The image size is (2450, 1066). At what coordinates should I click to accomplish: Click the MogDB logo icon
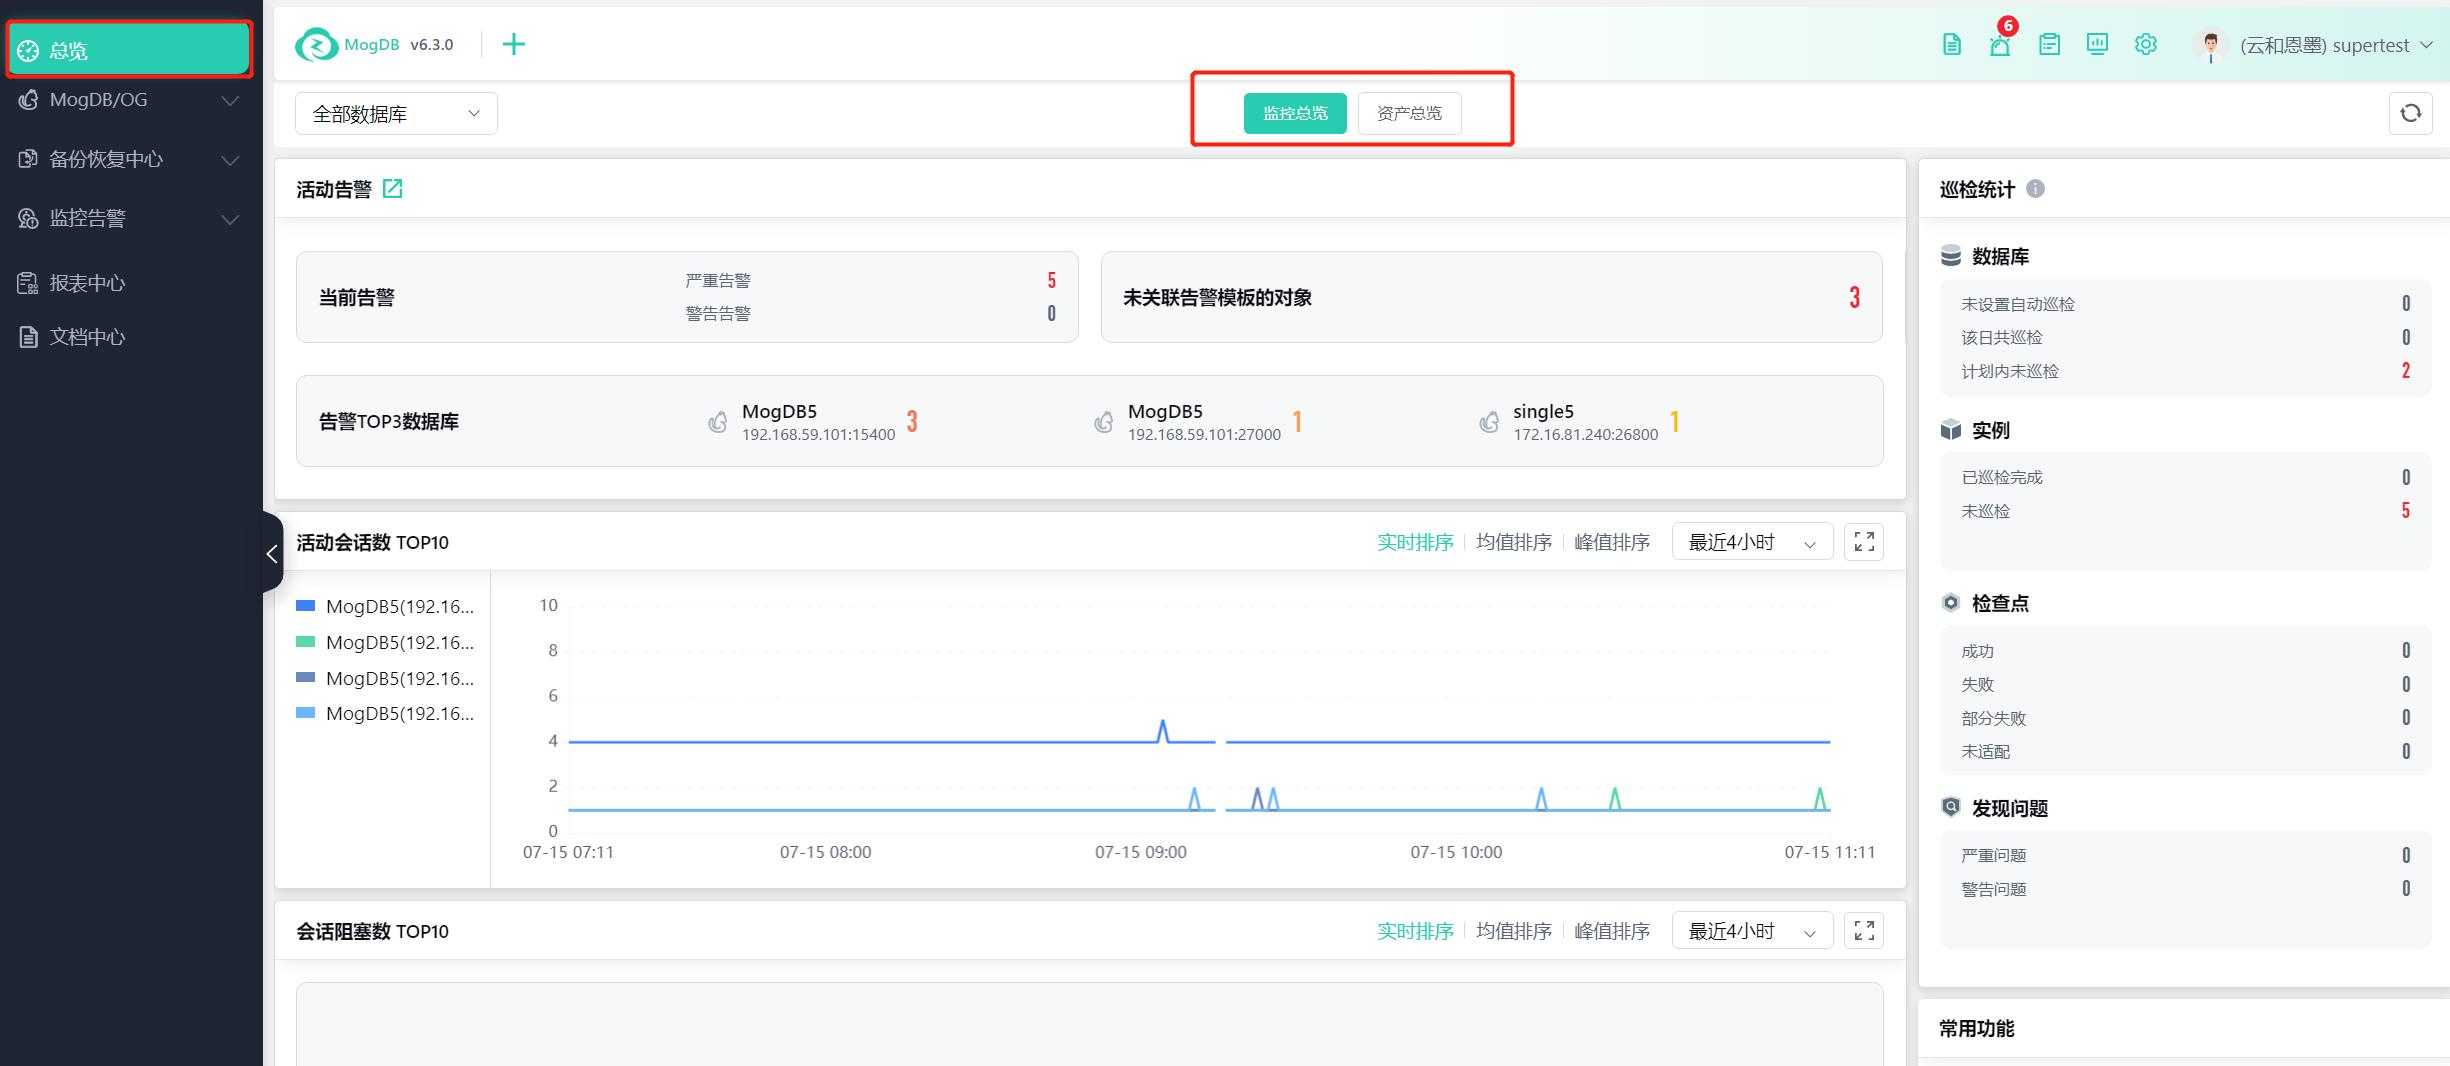(316, 44)
